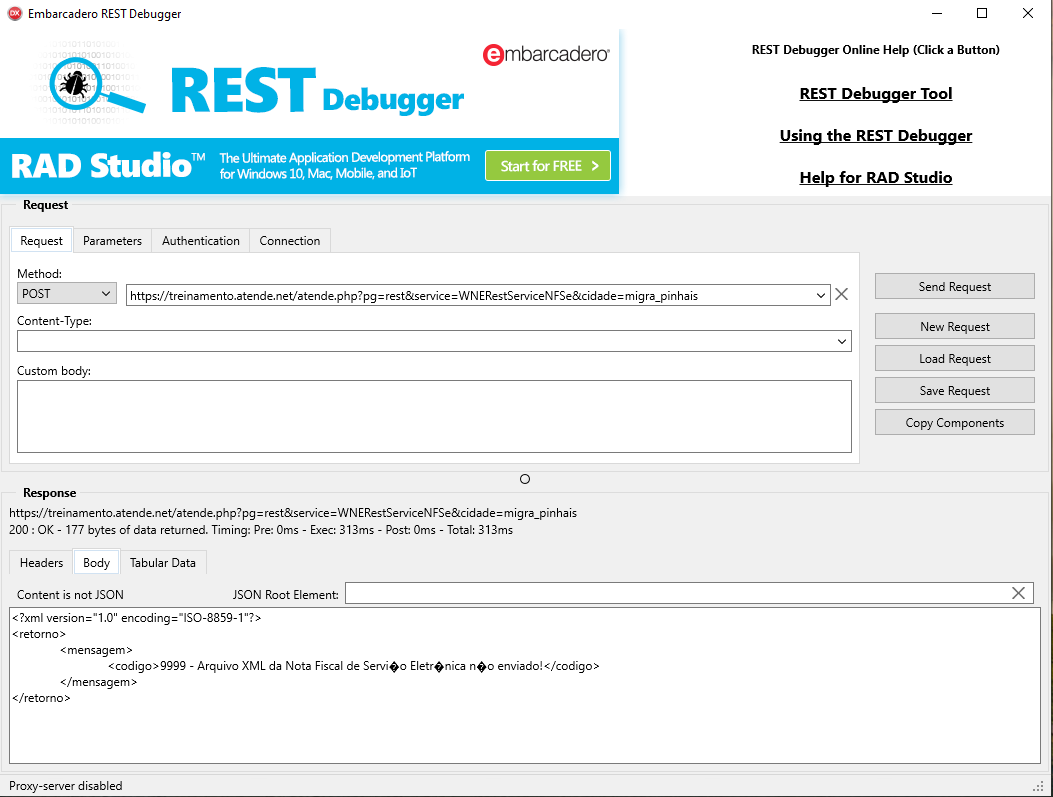Select the response Body tab
Viewport: 1053px width, 797px height.
tap(96, 563)
